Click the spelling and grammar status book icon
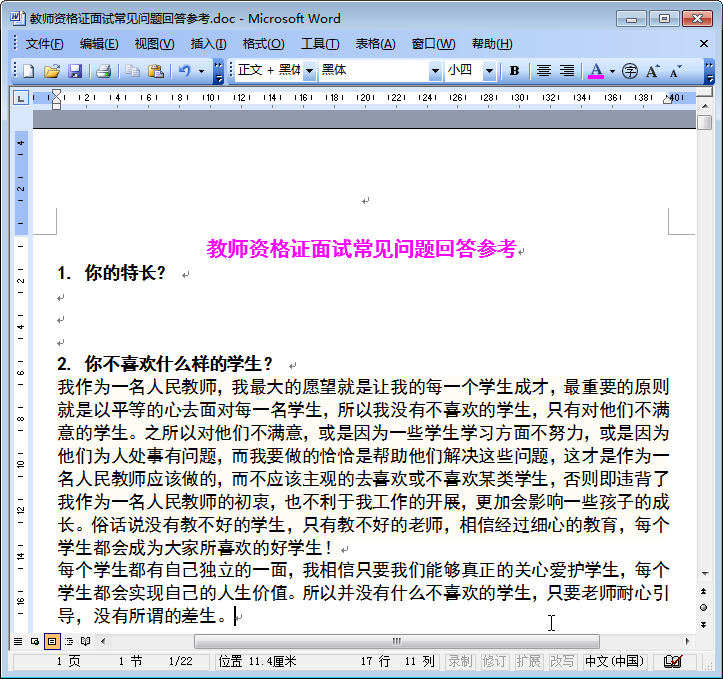Viewport: 723px width, 679px height. coord(673,661)
